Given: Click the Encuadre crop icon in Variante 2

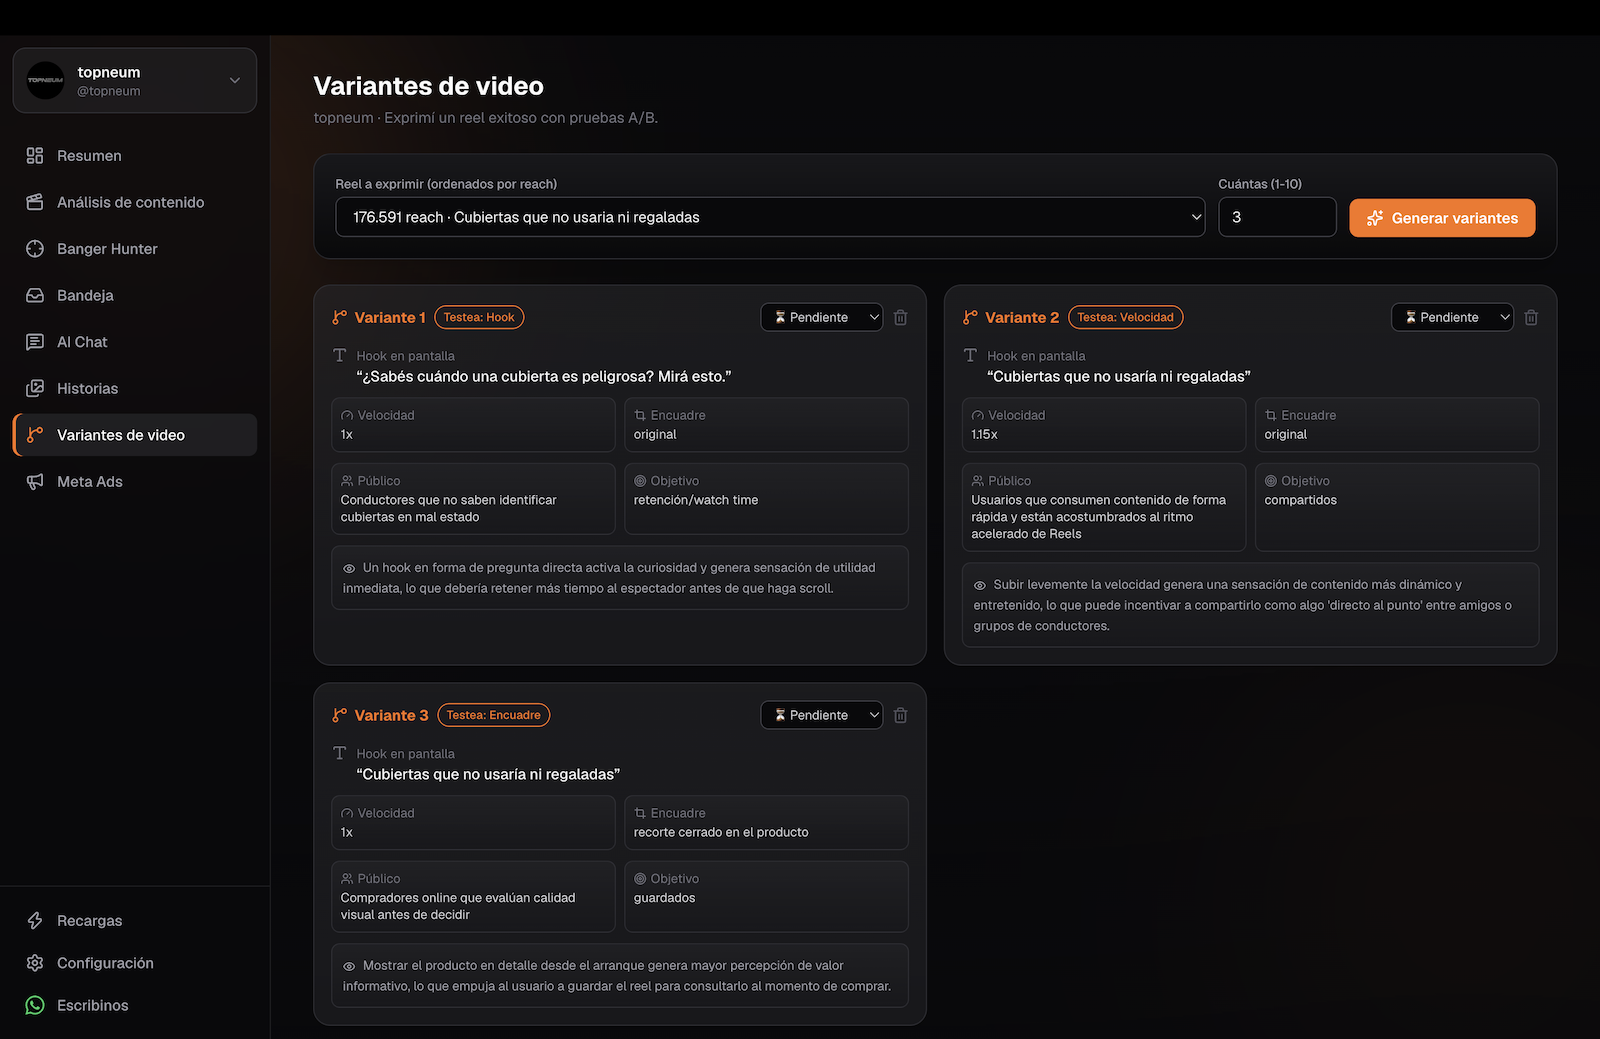Looking at the screenshot, I should click(1271, 415).
